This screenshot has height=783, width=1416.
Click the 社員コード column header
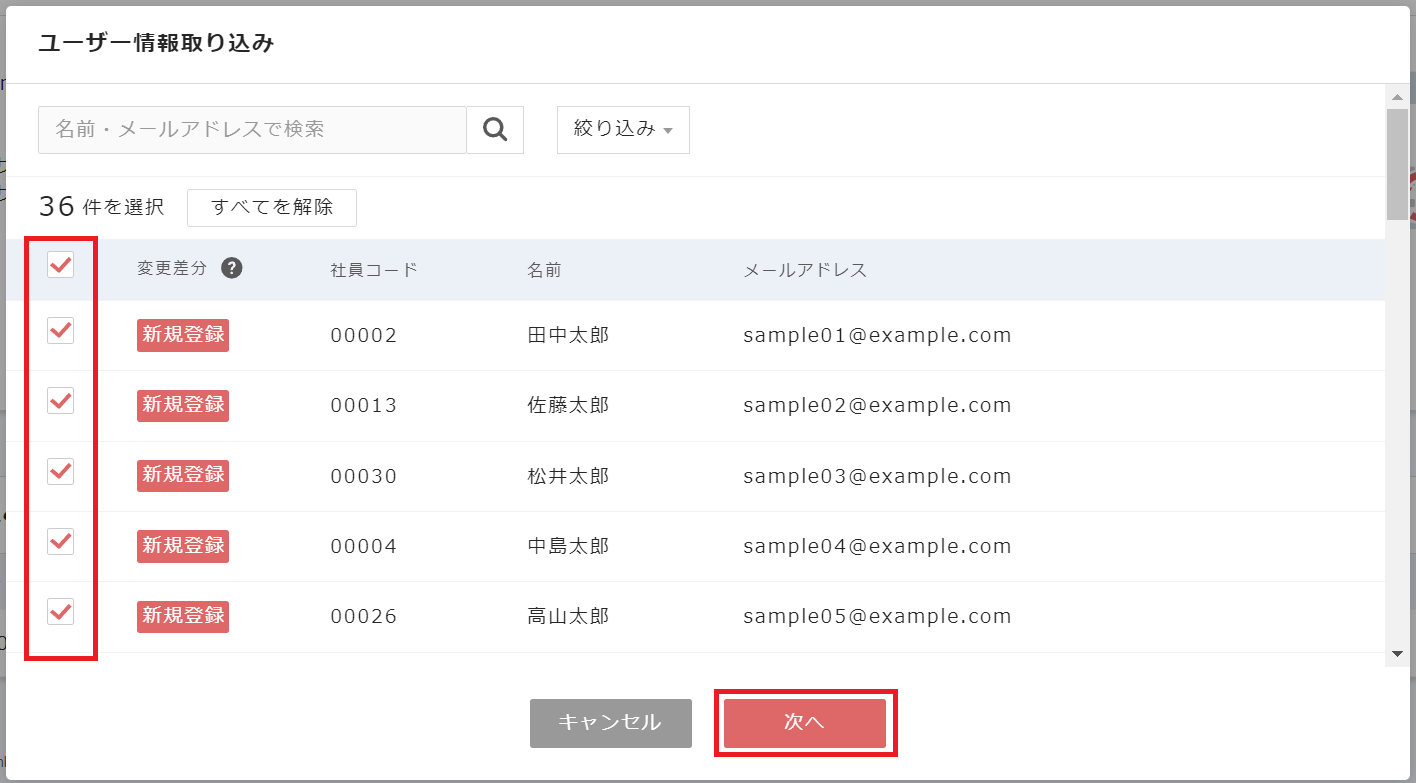(x=374, y=270)
